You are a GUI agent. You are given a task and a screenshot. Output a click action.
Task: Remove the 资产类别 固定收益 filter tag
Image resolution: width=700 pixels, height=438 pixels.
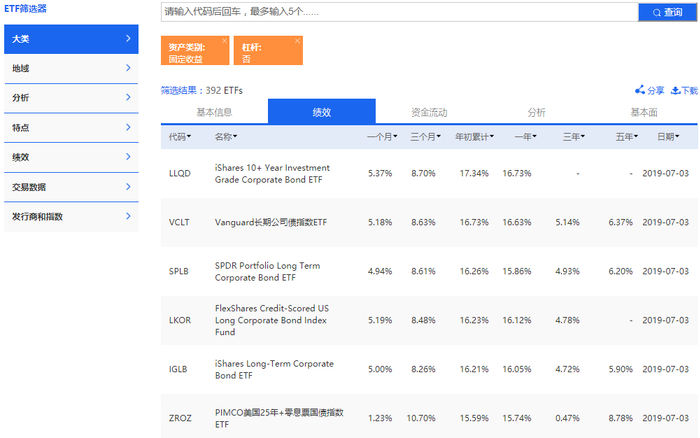click(x=225, y=41)
